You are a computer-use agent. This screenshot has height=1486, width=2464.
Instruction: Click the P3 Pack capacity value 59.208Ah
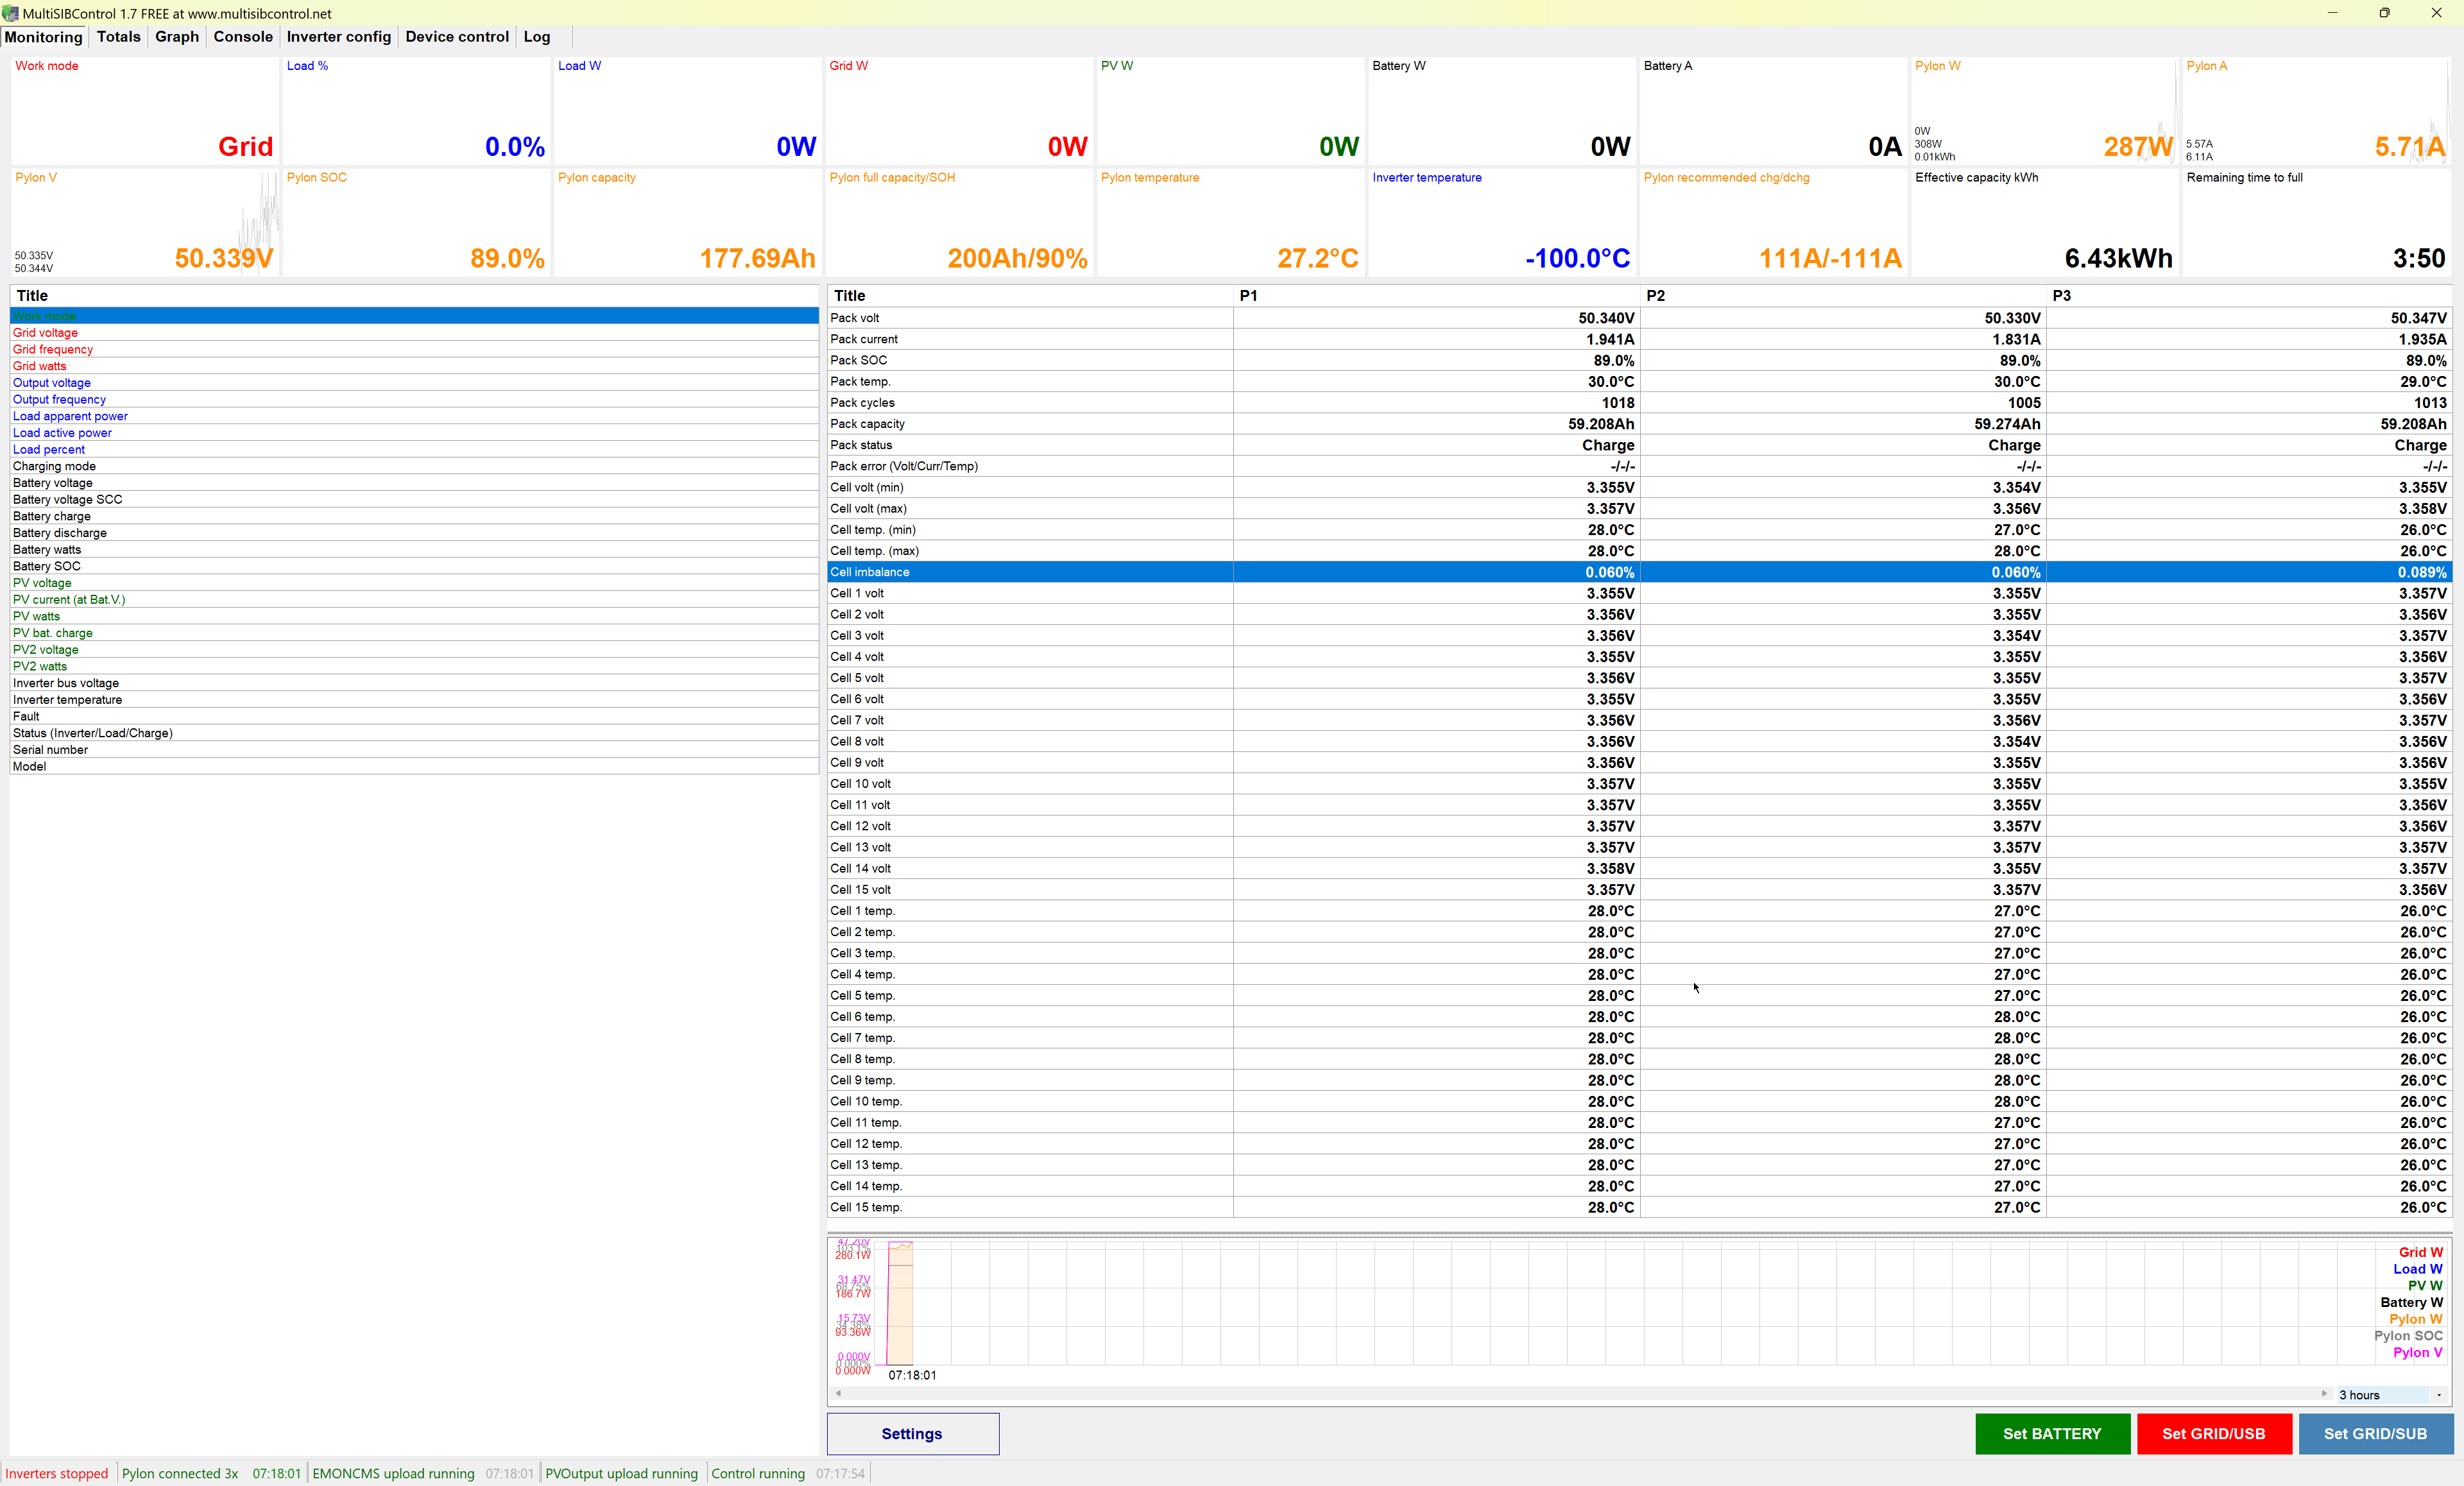click(x=2413, y=424)
